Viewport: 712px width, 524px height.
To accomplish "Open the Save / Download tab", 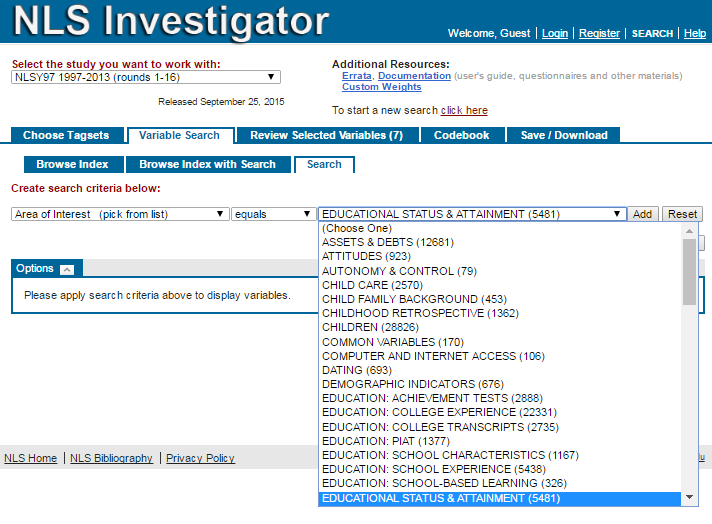I will [564, 135].
